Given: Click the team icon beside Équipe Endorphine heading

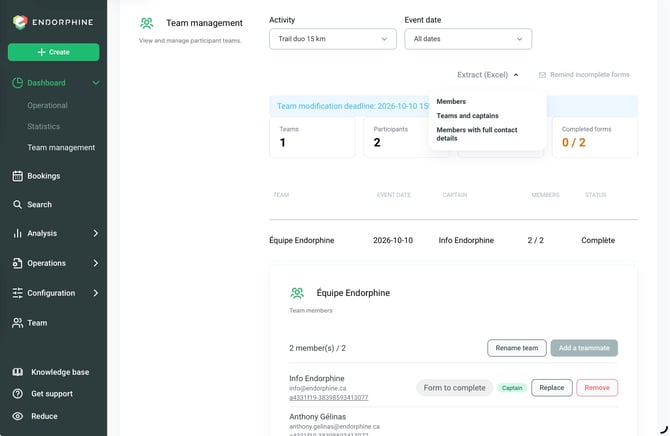Looking at the screenshot, I should (x=297, y=293).
